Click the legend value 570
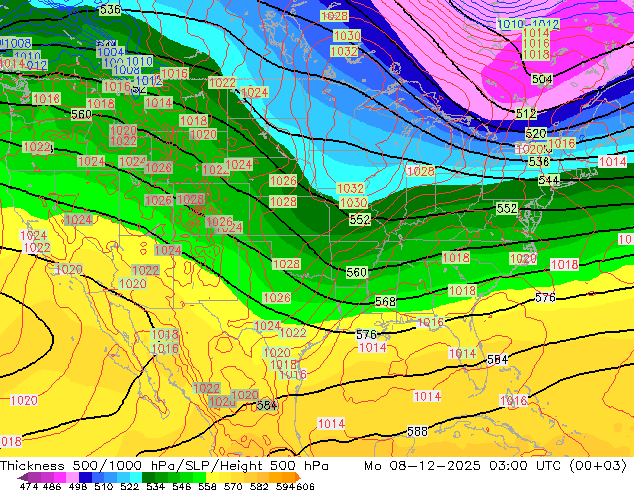Viewport: 634px width, 490px height. [x=233, y=486]
